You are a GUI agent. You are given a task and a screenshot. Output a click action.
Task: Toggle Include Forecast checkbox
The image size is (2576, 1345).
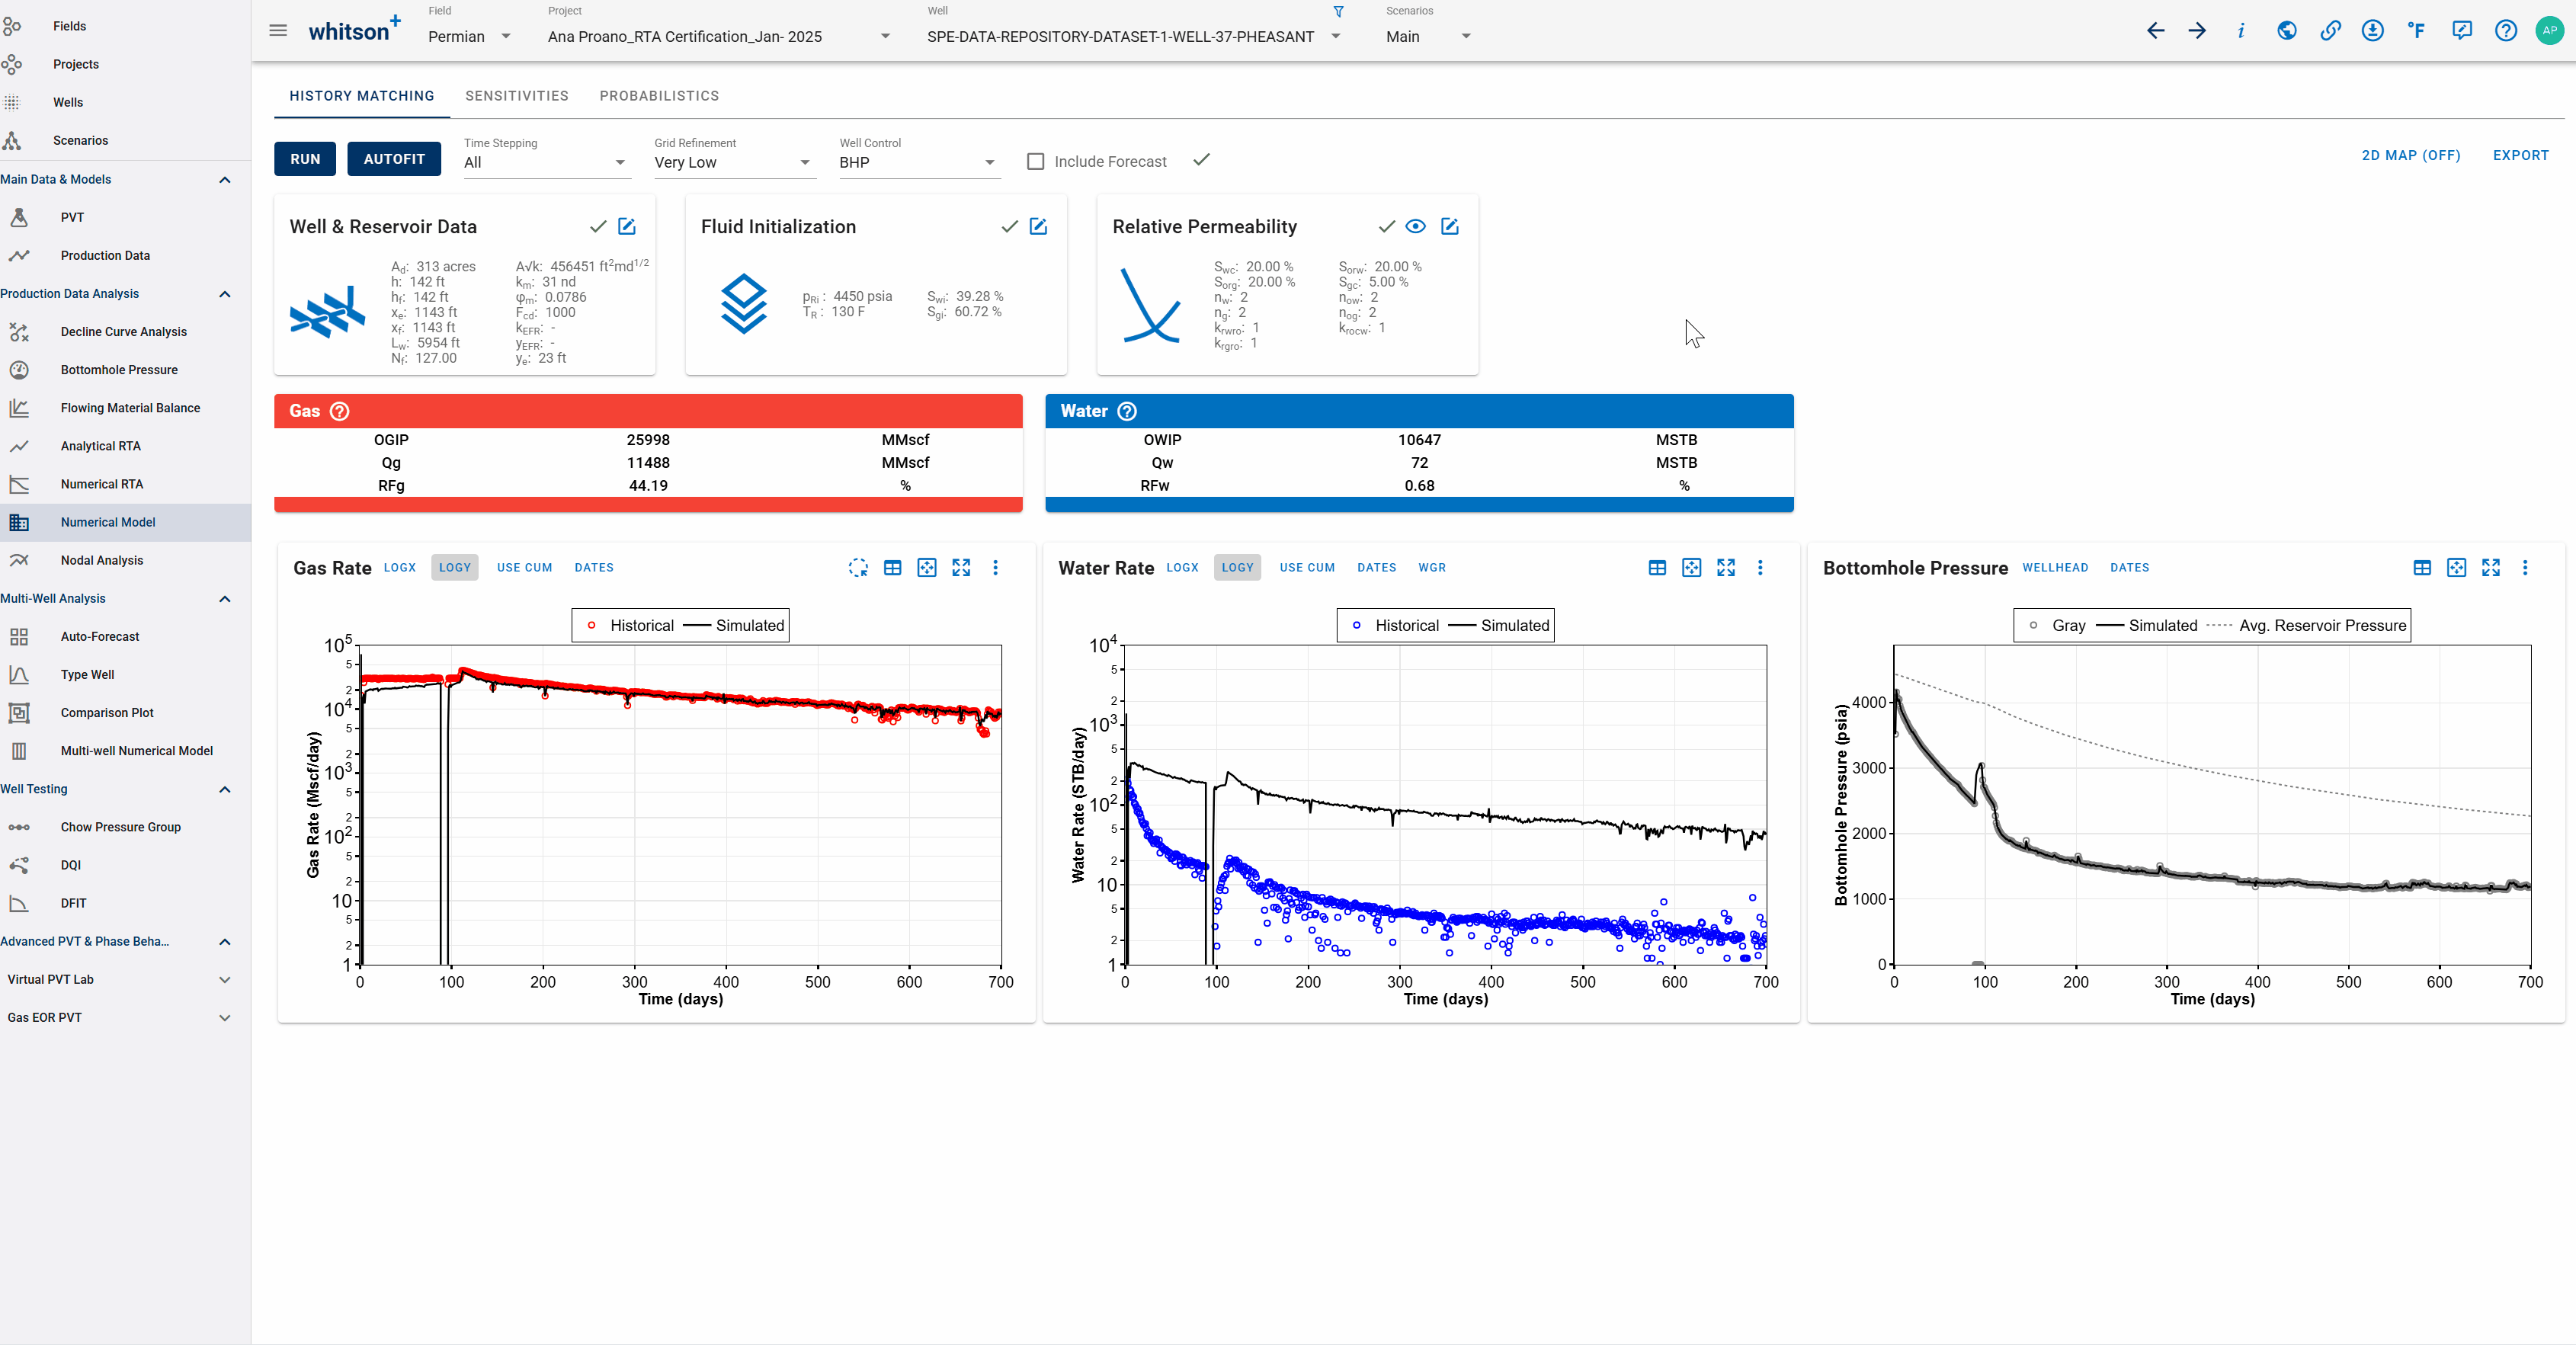1036,162
